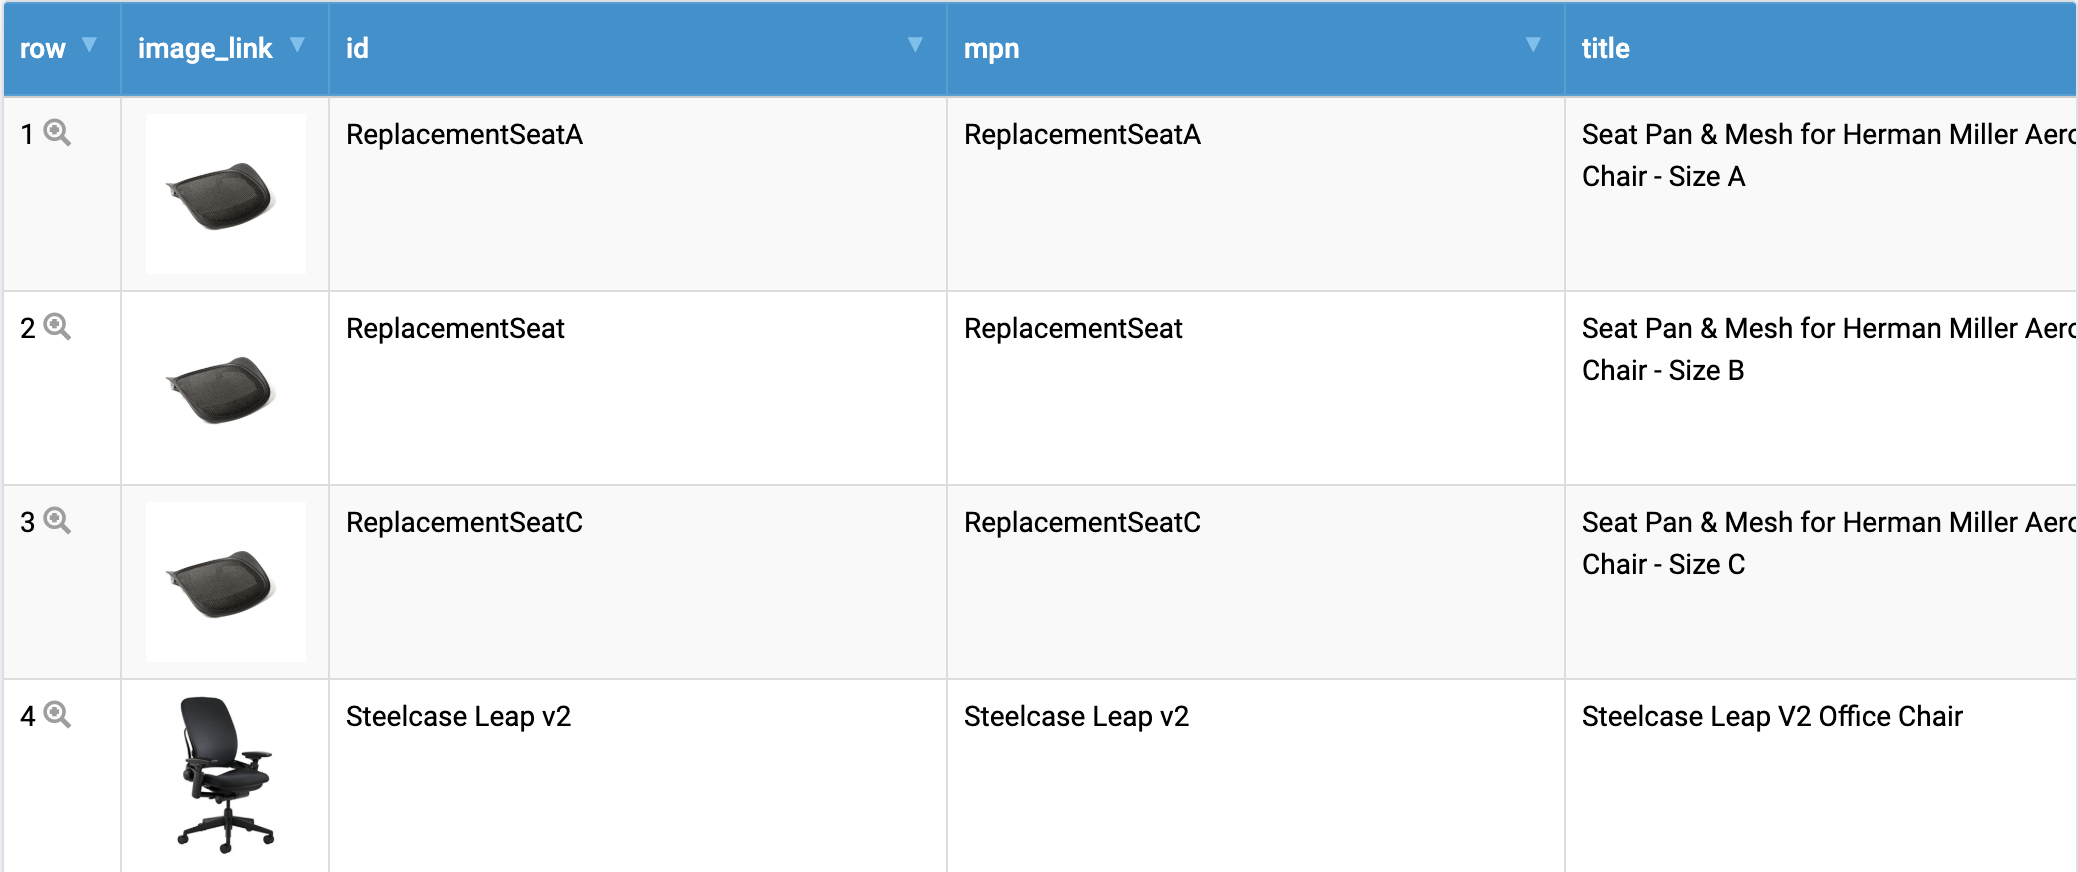The width and height of the screenshot is (2078, 872).
Task: Expand the image_link column dropdown arrow
Action: [297, 45]
